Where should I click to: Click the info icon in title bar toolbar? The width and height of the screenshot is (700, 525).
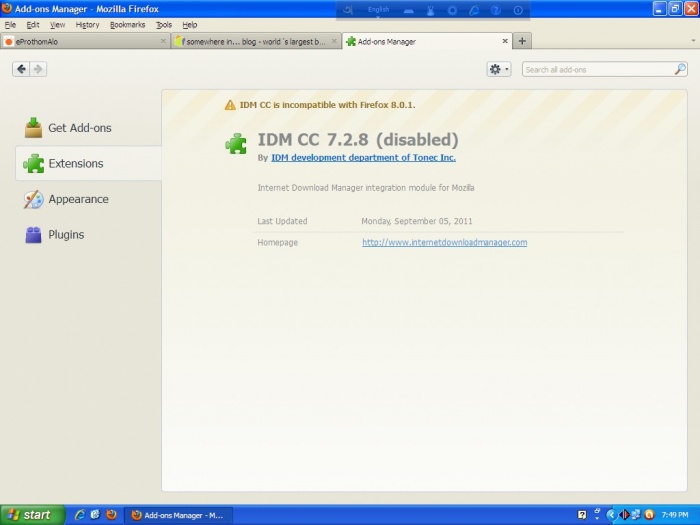click(518, 10)
